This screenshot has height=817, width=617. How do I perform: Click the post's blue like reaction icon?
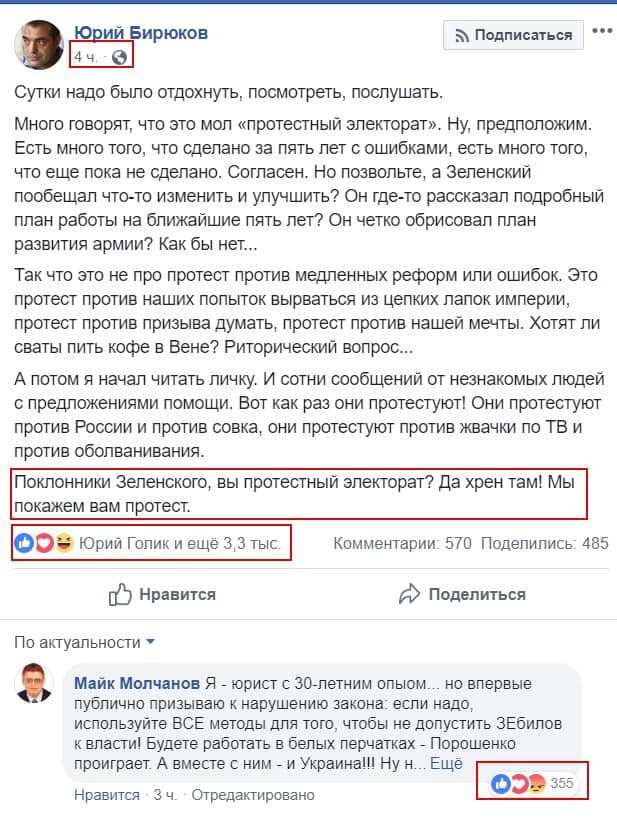tap(23, 543)
